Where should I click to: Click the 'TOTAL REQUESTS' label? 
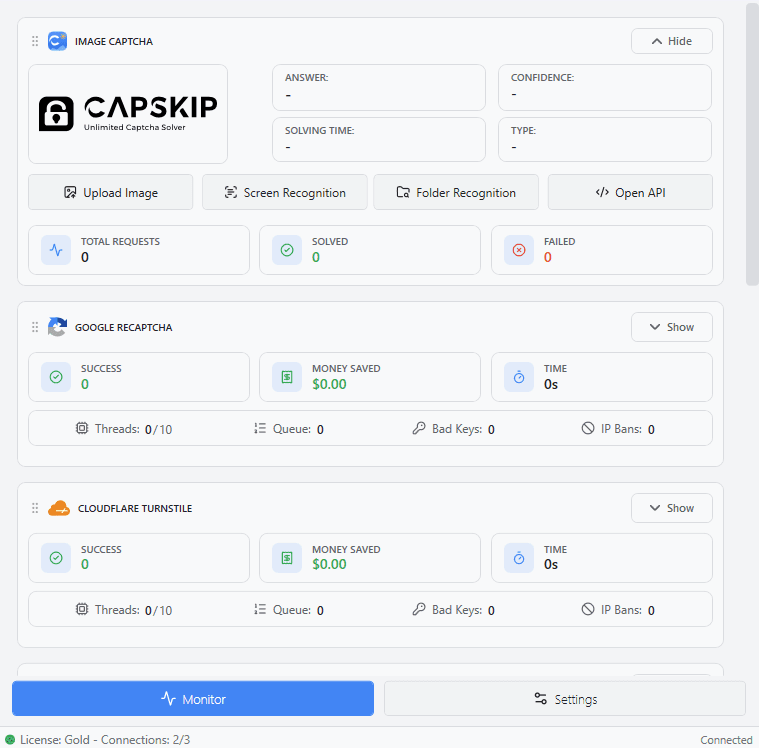point(120,242)
